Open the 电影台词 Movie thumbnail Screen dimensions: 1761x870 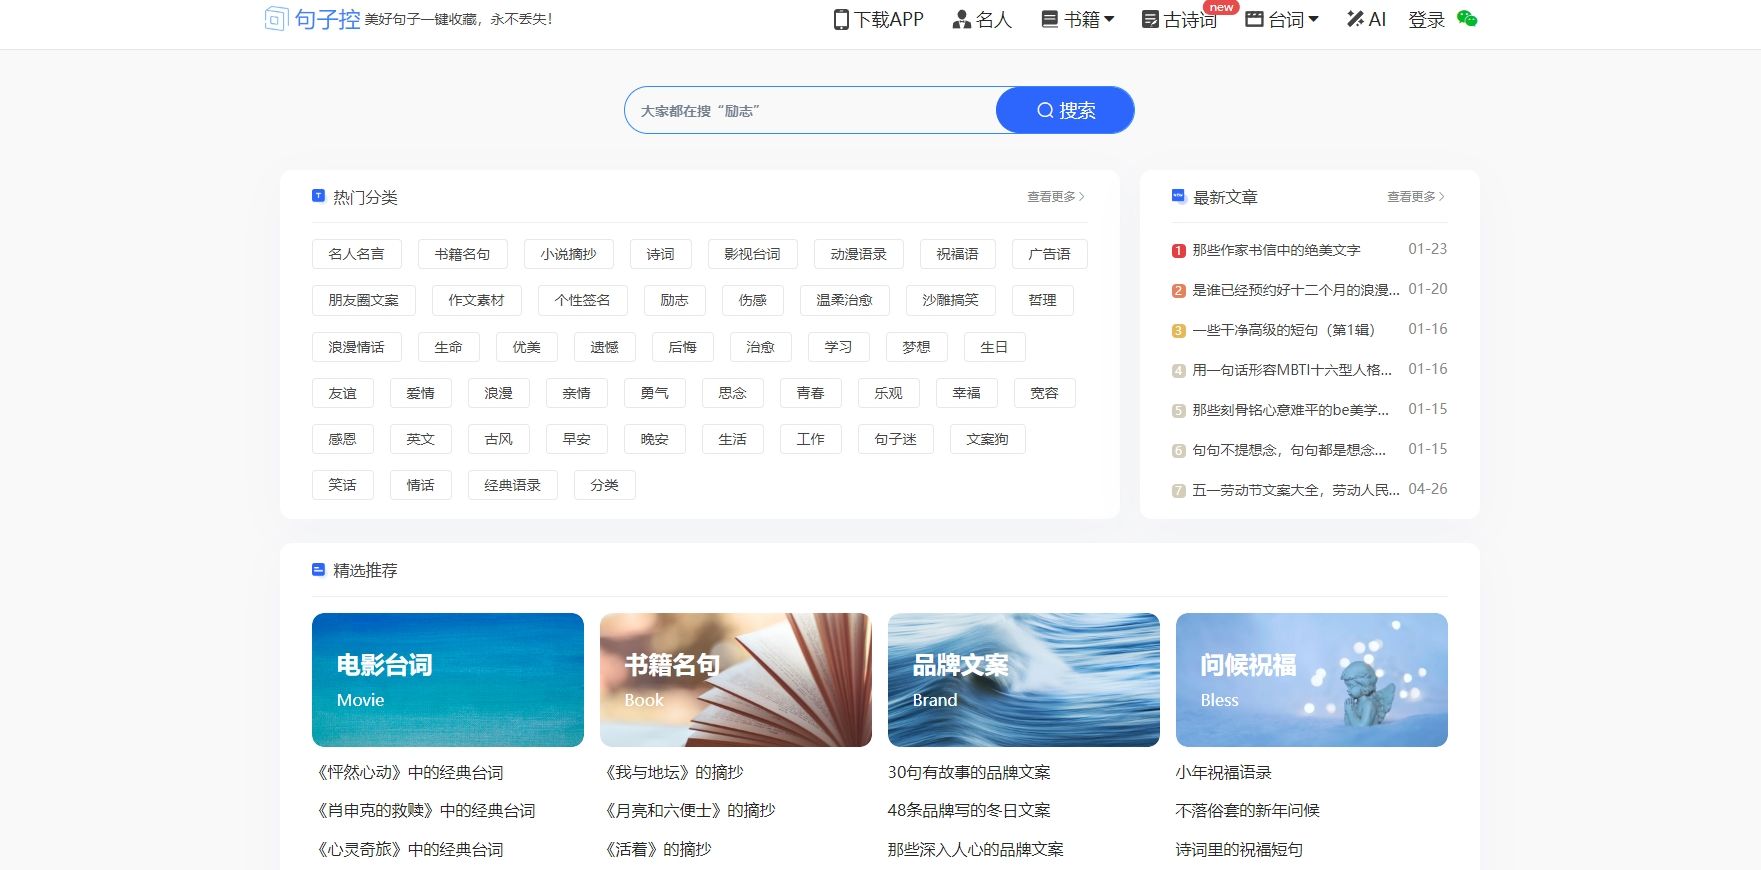tap(448, 680)
